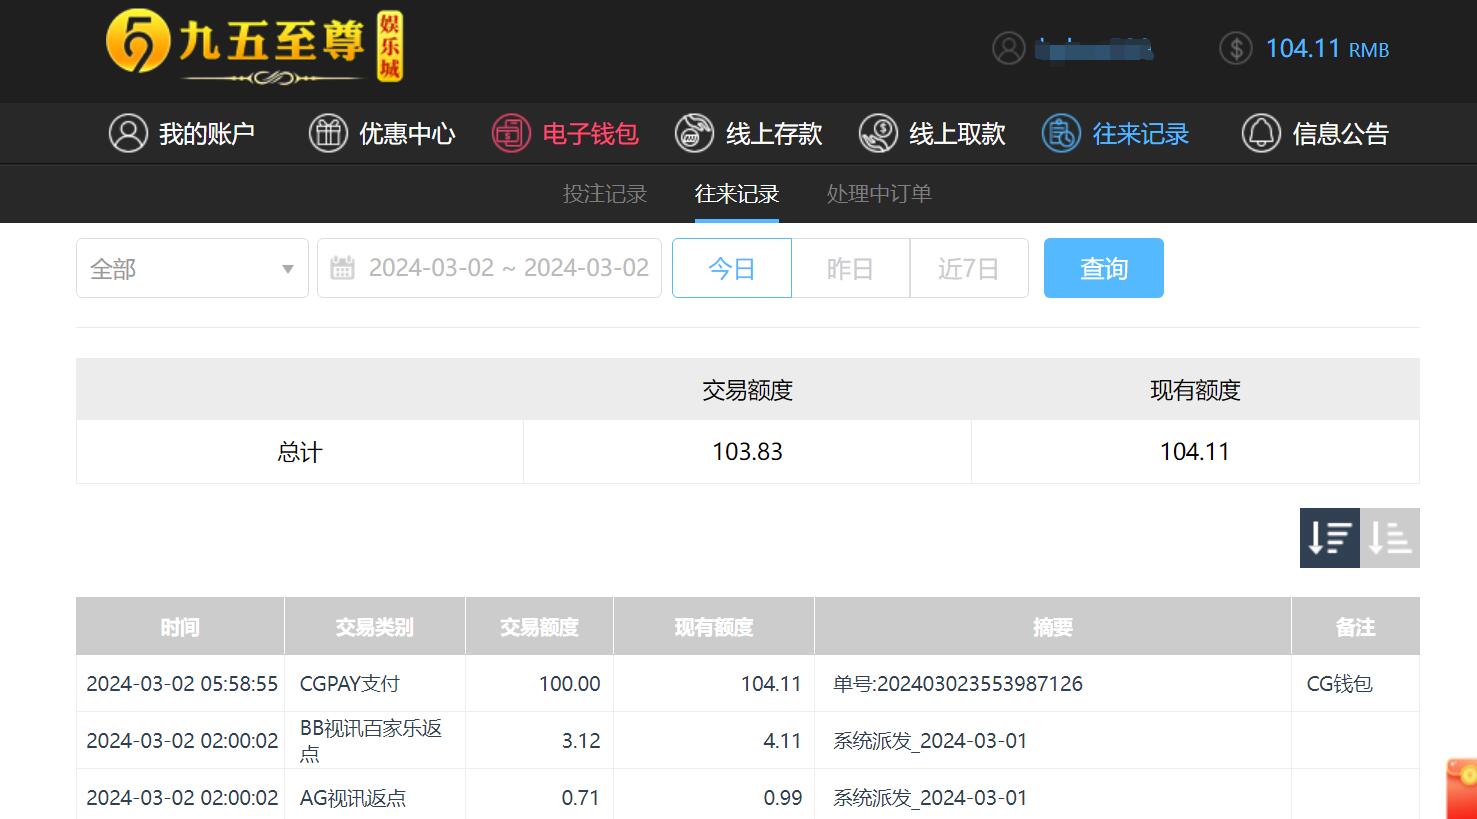Click the 查询 search button
Screen dimensions: 1477x819
pyautogui.click(x=1104, y=268)
